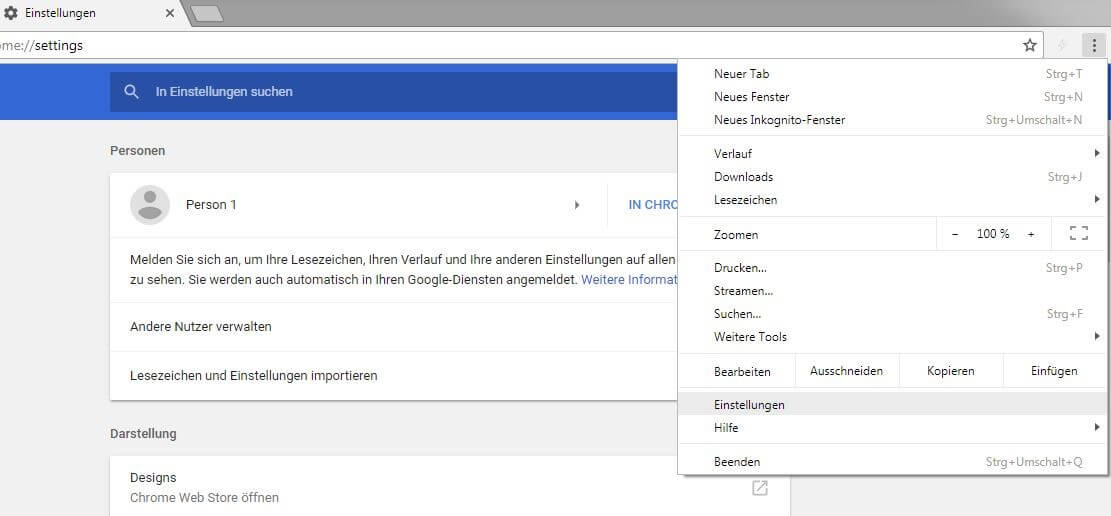Choose Drucken... in the menu
1111x516 pixels.
[x=893, y=268]
